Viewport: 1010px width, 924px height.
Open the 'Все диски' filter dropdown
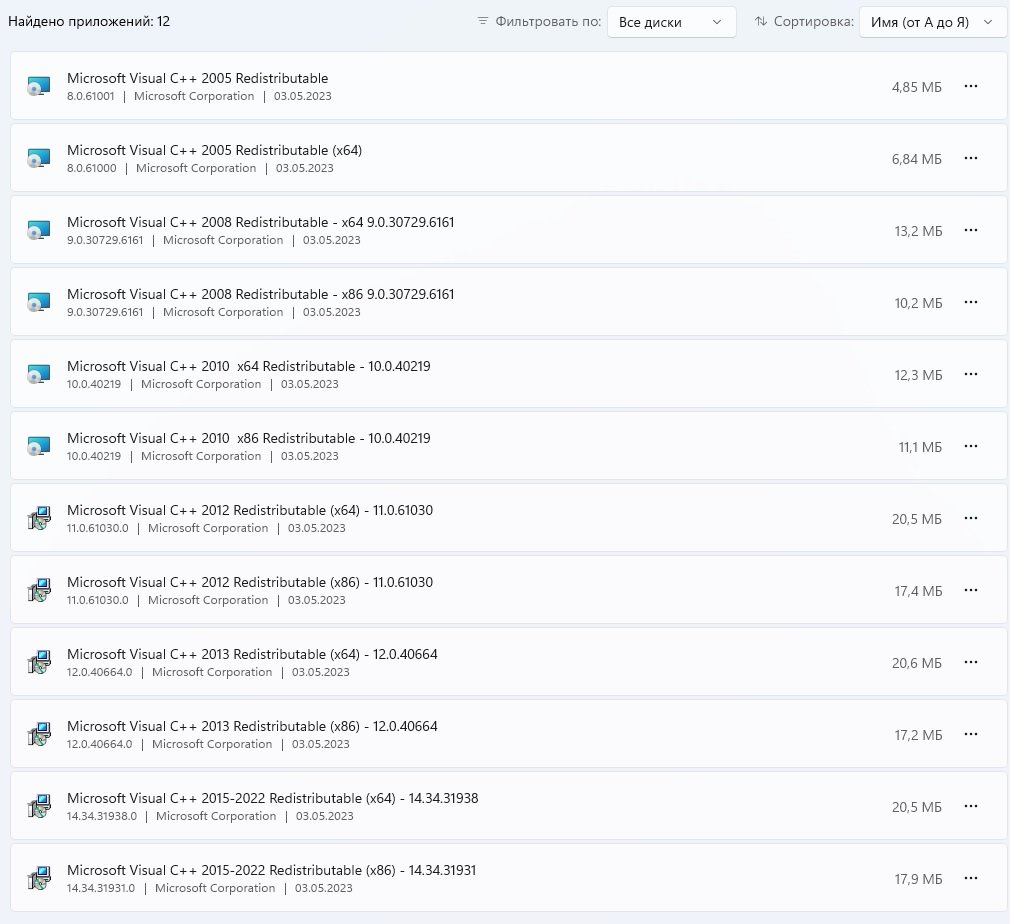(x=671, y=22)
